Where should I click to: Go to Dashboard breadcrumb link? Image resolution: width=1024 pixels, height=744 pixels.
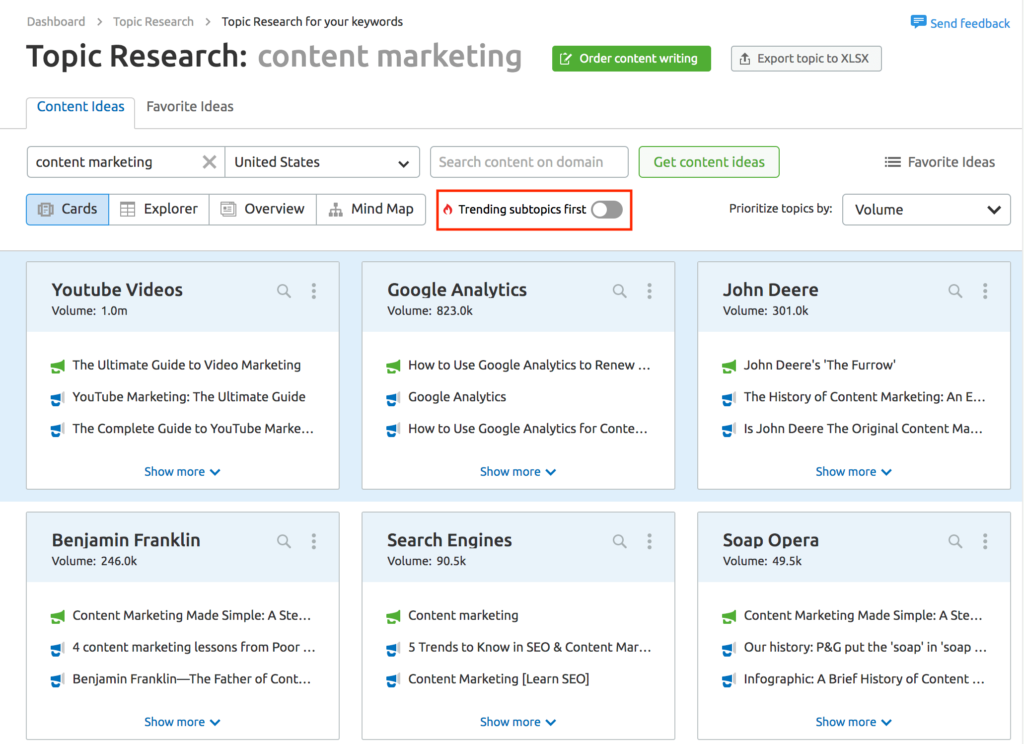(x=56, y=22)
